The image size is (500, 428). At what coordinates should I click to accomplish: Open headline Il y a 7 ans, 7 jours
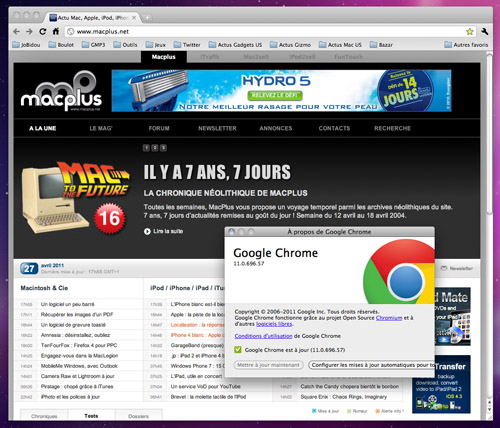coord(217,172)
